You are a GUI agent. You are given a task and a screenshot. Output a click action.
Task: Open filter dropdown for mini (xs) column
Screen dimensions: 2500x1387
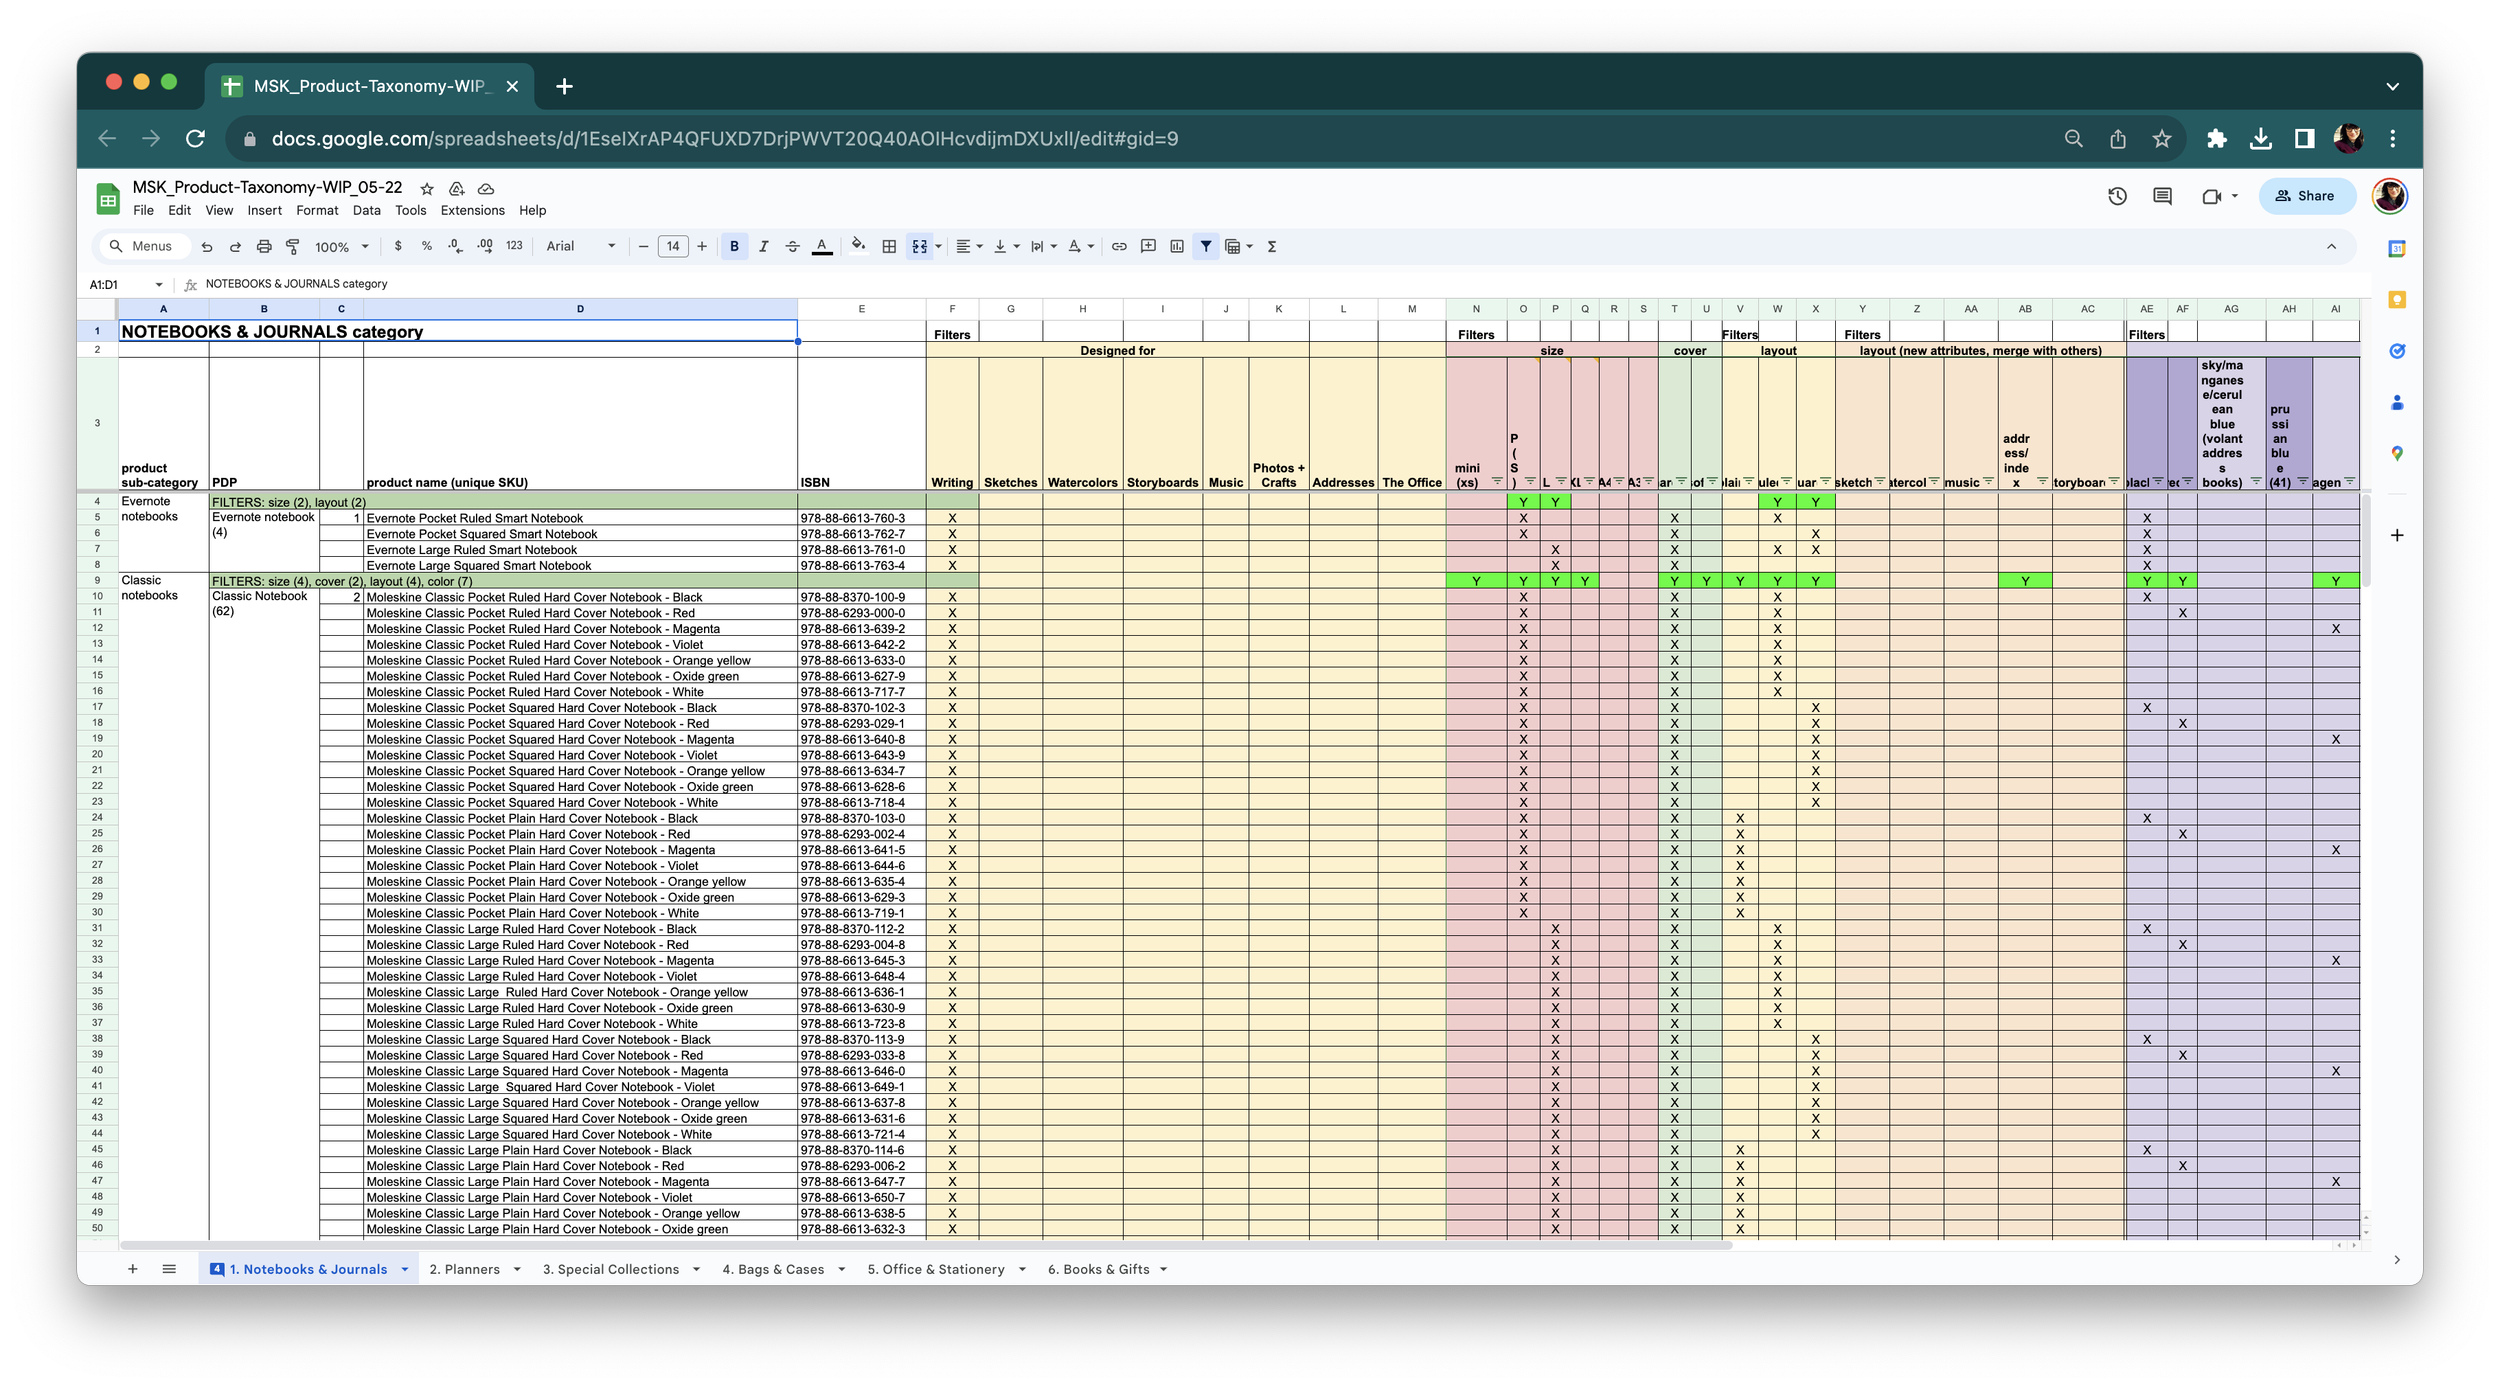coord(1497,482)
